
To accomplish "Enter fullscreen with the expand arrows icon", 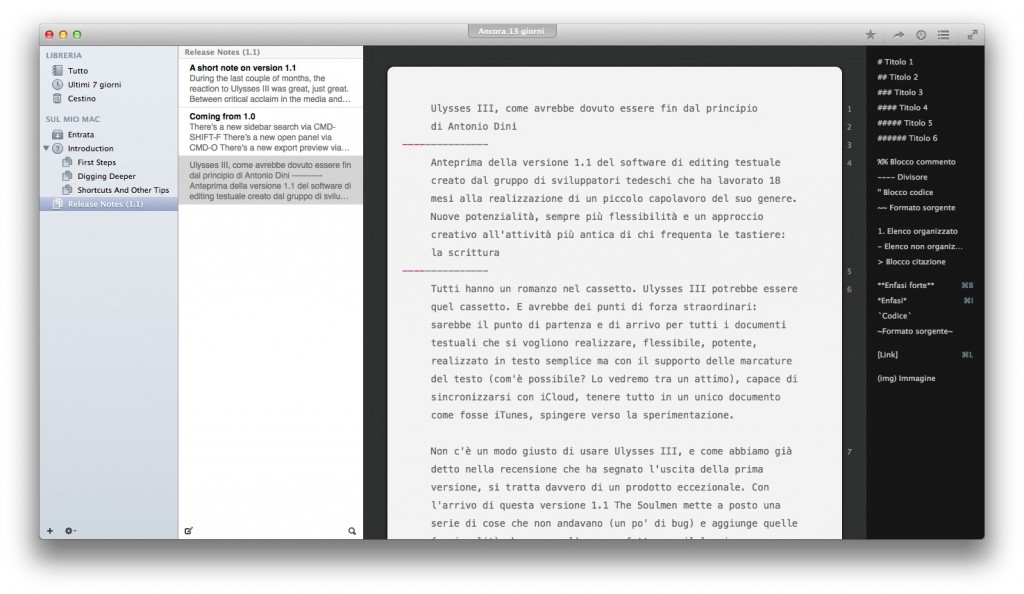I will 973,33.
